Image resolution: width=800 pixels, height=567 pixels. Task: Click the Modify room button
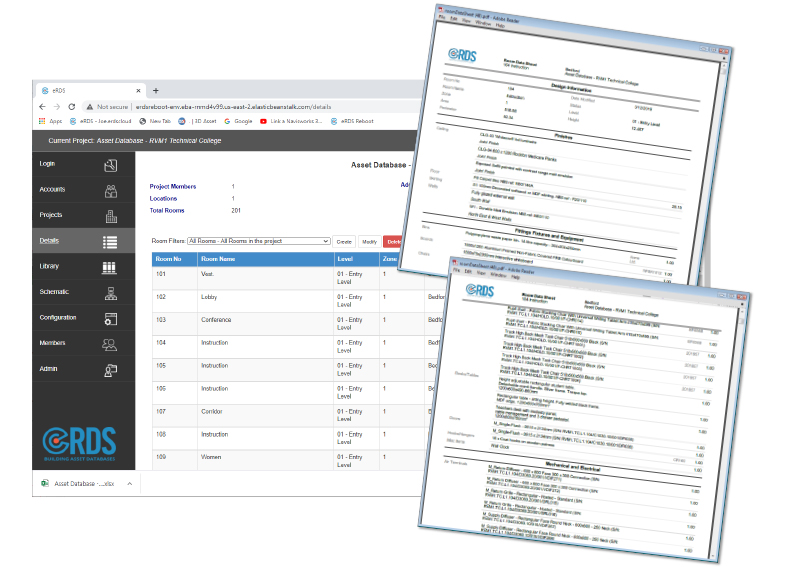(369, 241)
